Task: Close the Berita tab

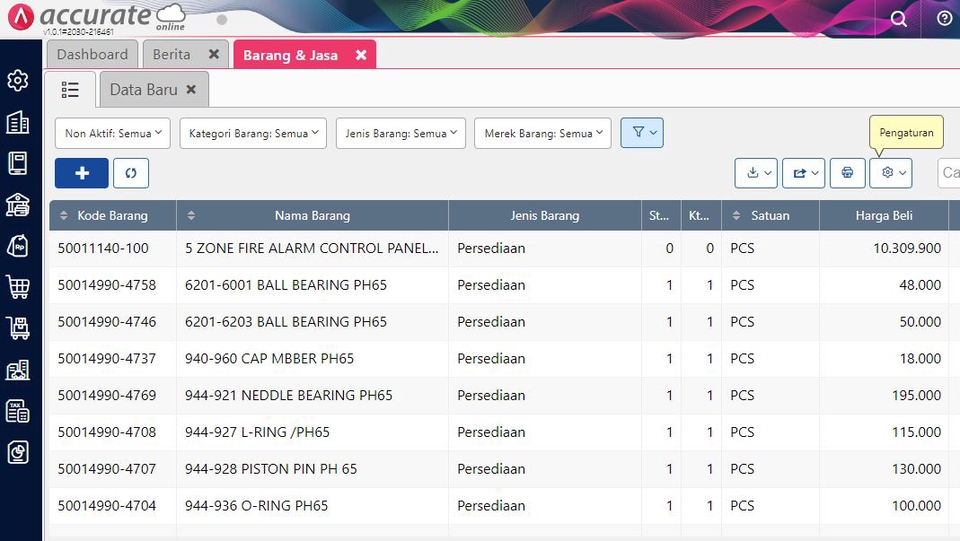Action: click(214, 54)
